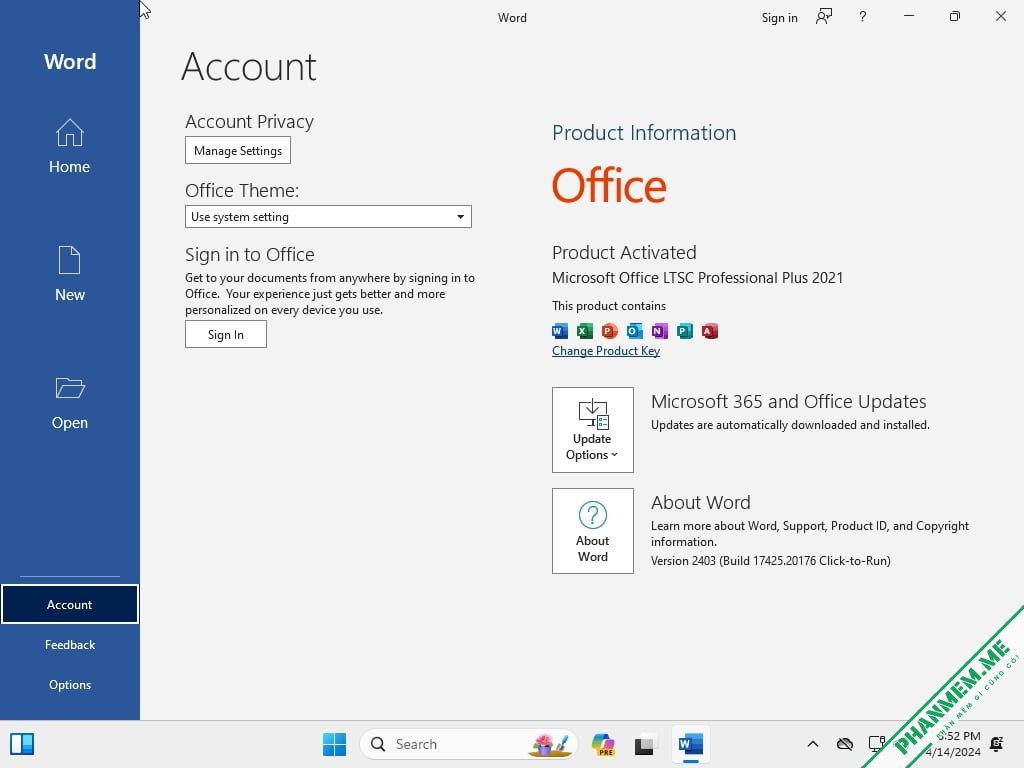Click the cloud sync-off tray icon
The height and width of the screenshot is (768, 1024).
[x=844, y=744]
